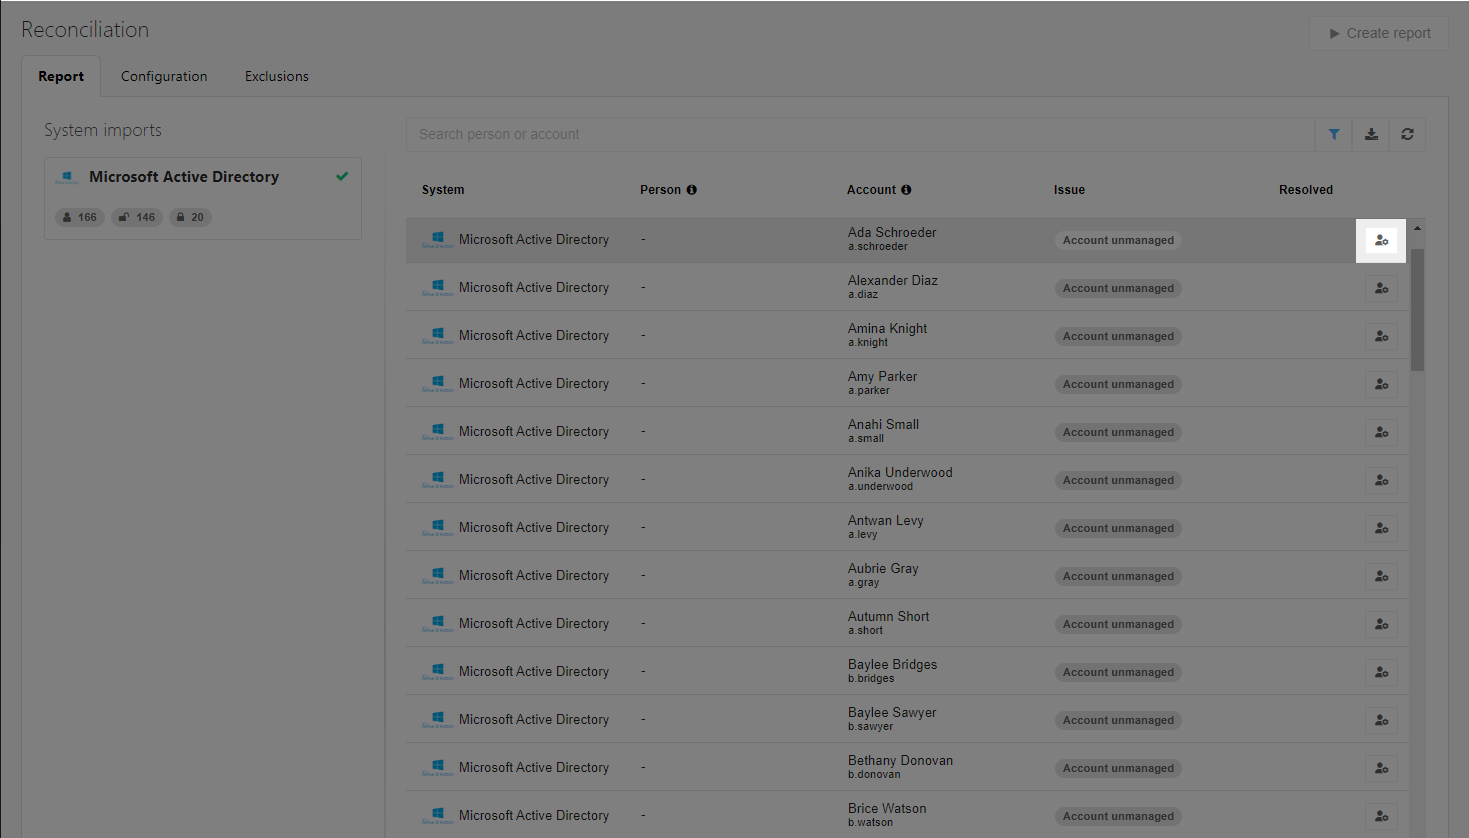Select the Microsoft Active Directory import card
1469x838 pixels.
pyautogui.click(x=203, y=198)
